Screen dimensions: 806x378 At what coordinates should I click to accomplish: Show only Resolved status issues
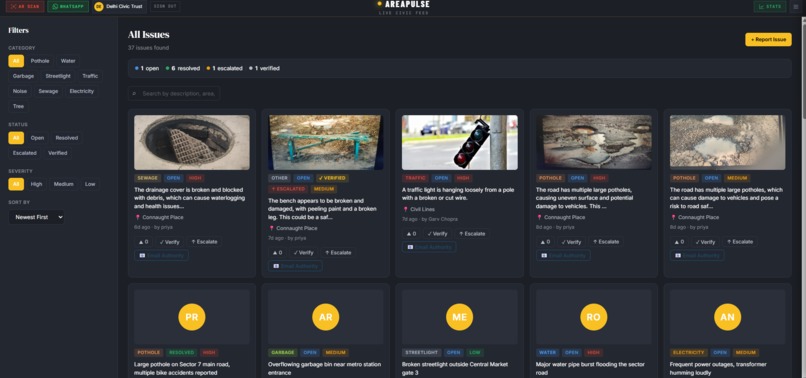pos(67,138)
